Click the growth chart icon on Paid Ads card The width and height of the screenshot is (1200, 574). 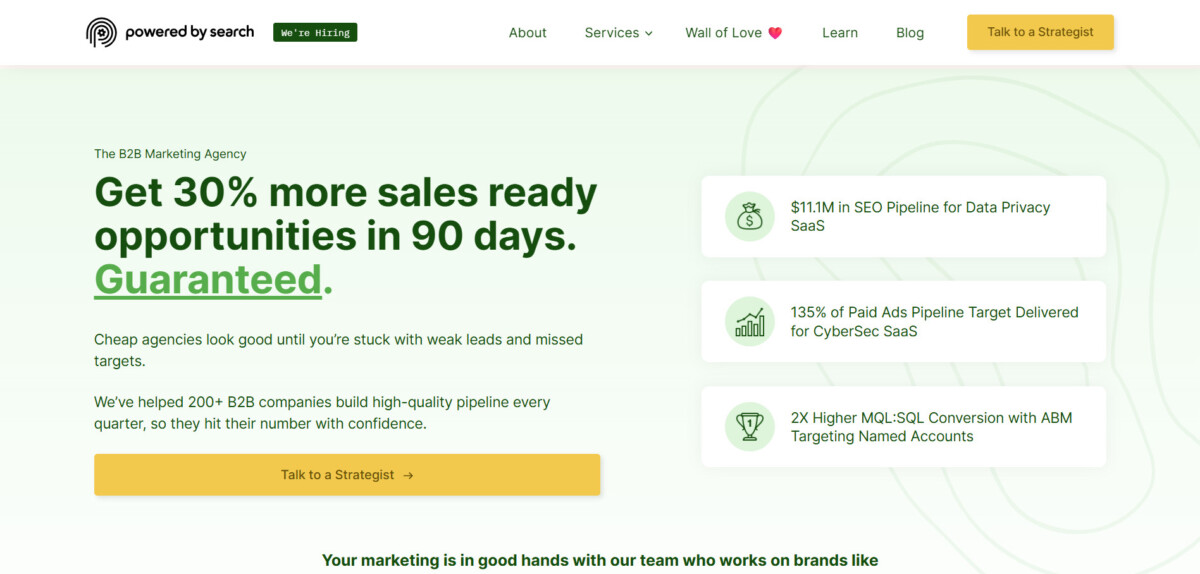pyautogui.click(x=750, y=322)
